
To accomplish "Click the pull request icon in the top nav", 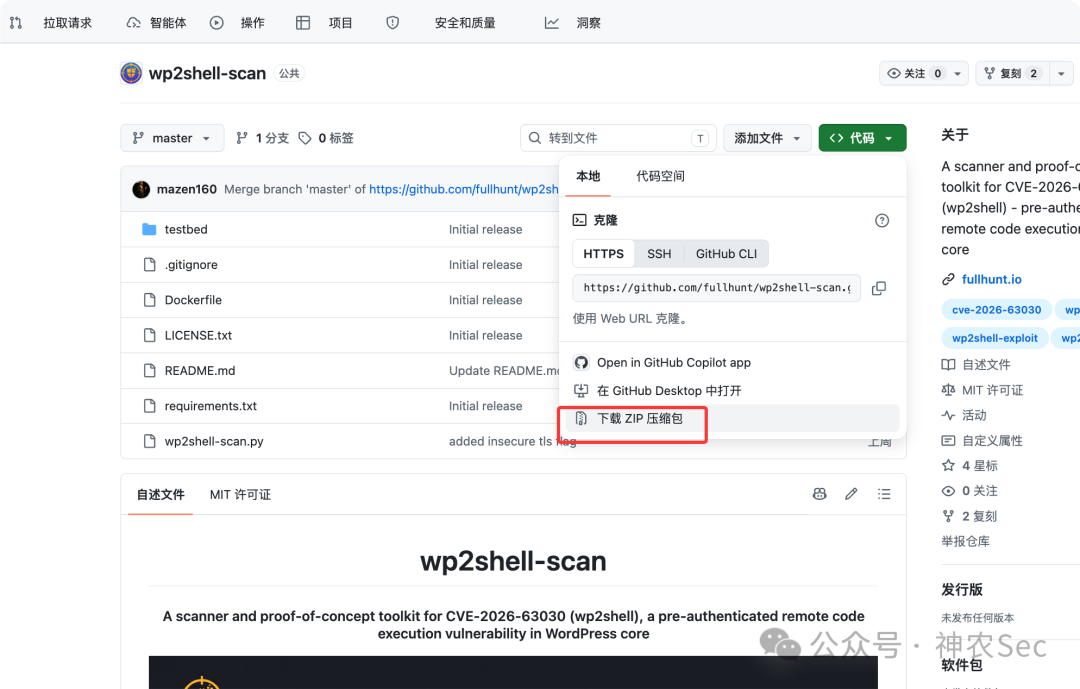I will [x=16, y=23].
